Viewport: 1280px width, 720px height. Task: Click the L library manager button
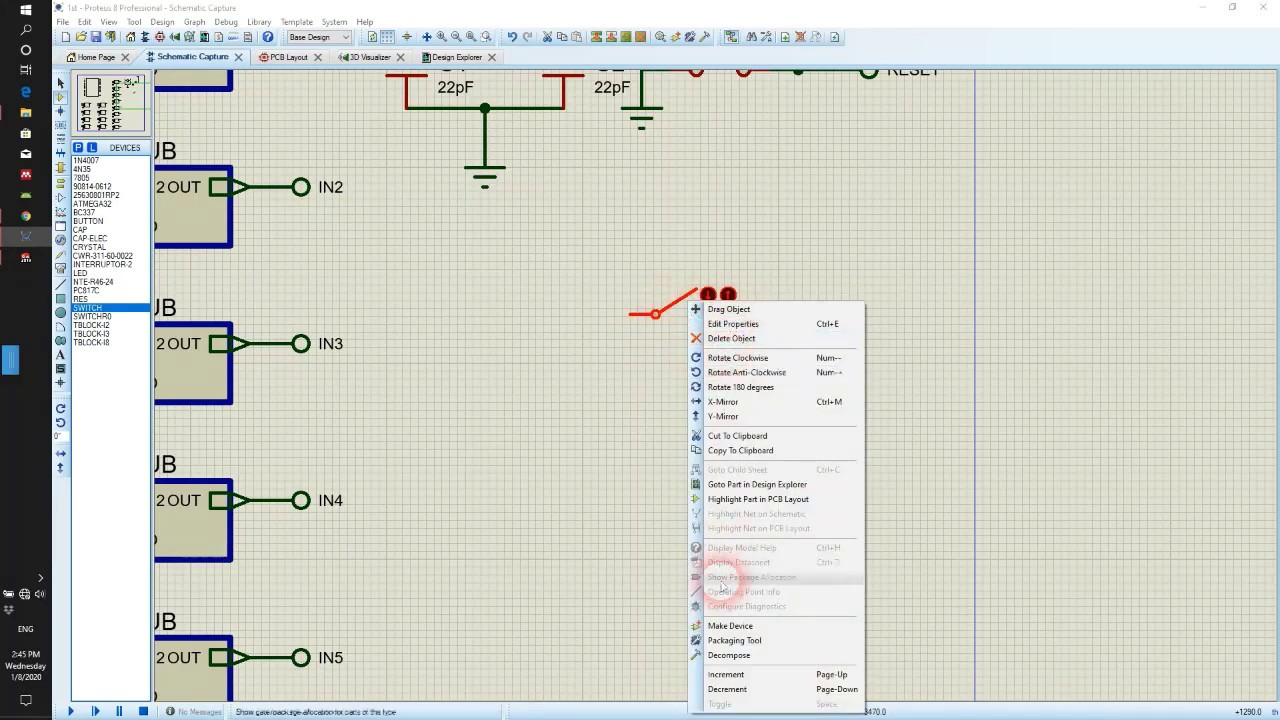coord(91,147)
